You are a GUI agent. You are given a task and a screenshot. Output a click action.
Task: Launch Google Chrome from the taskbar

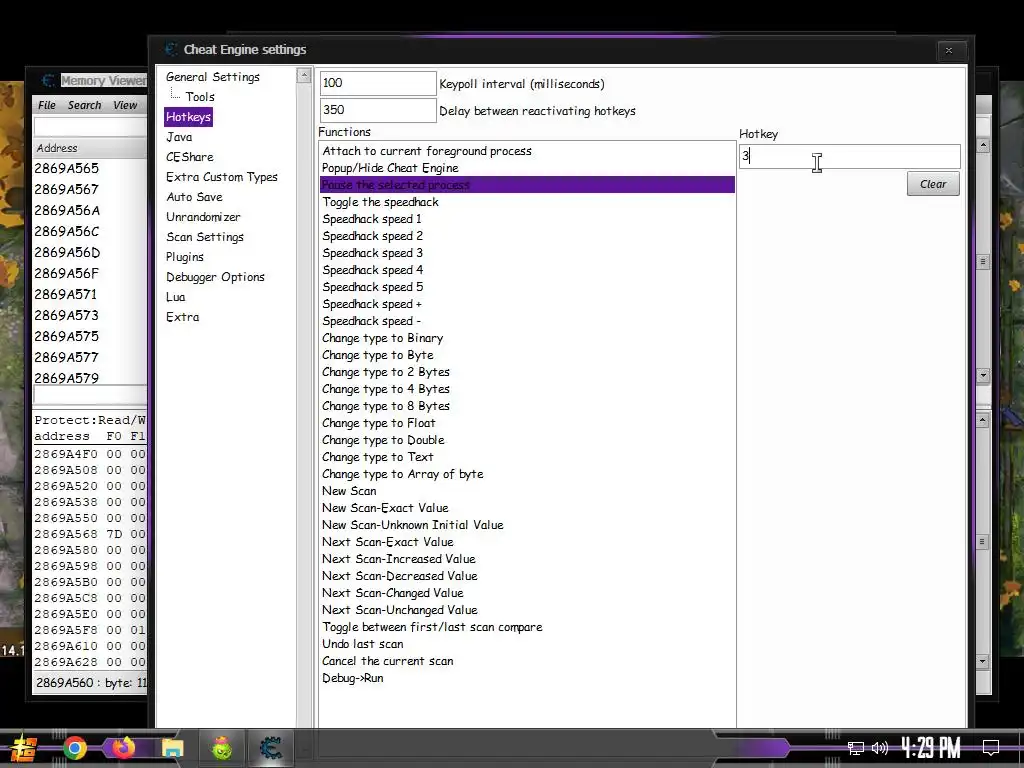point(74,748)
